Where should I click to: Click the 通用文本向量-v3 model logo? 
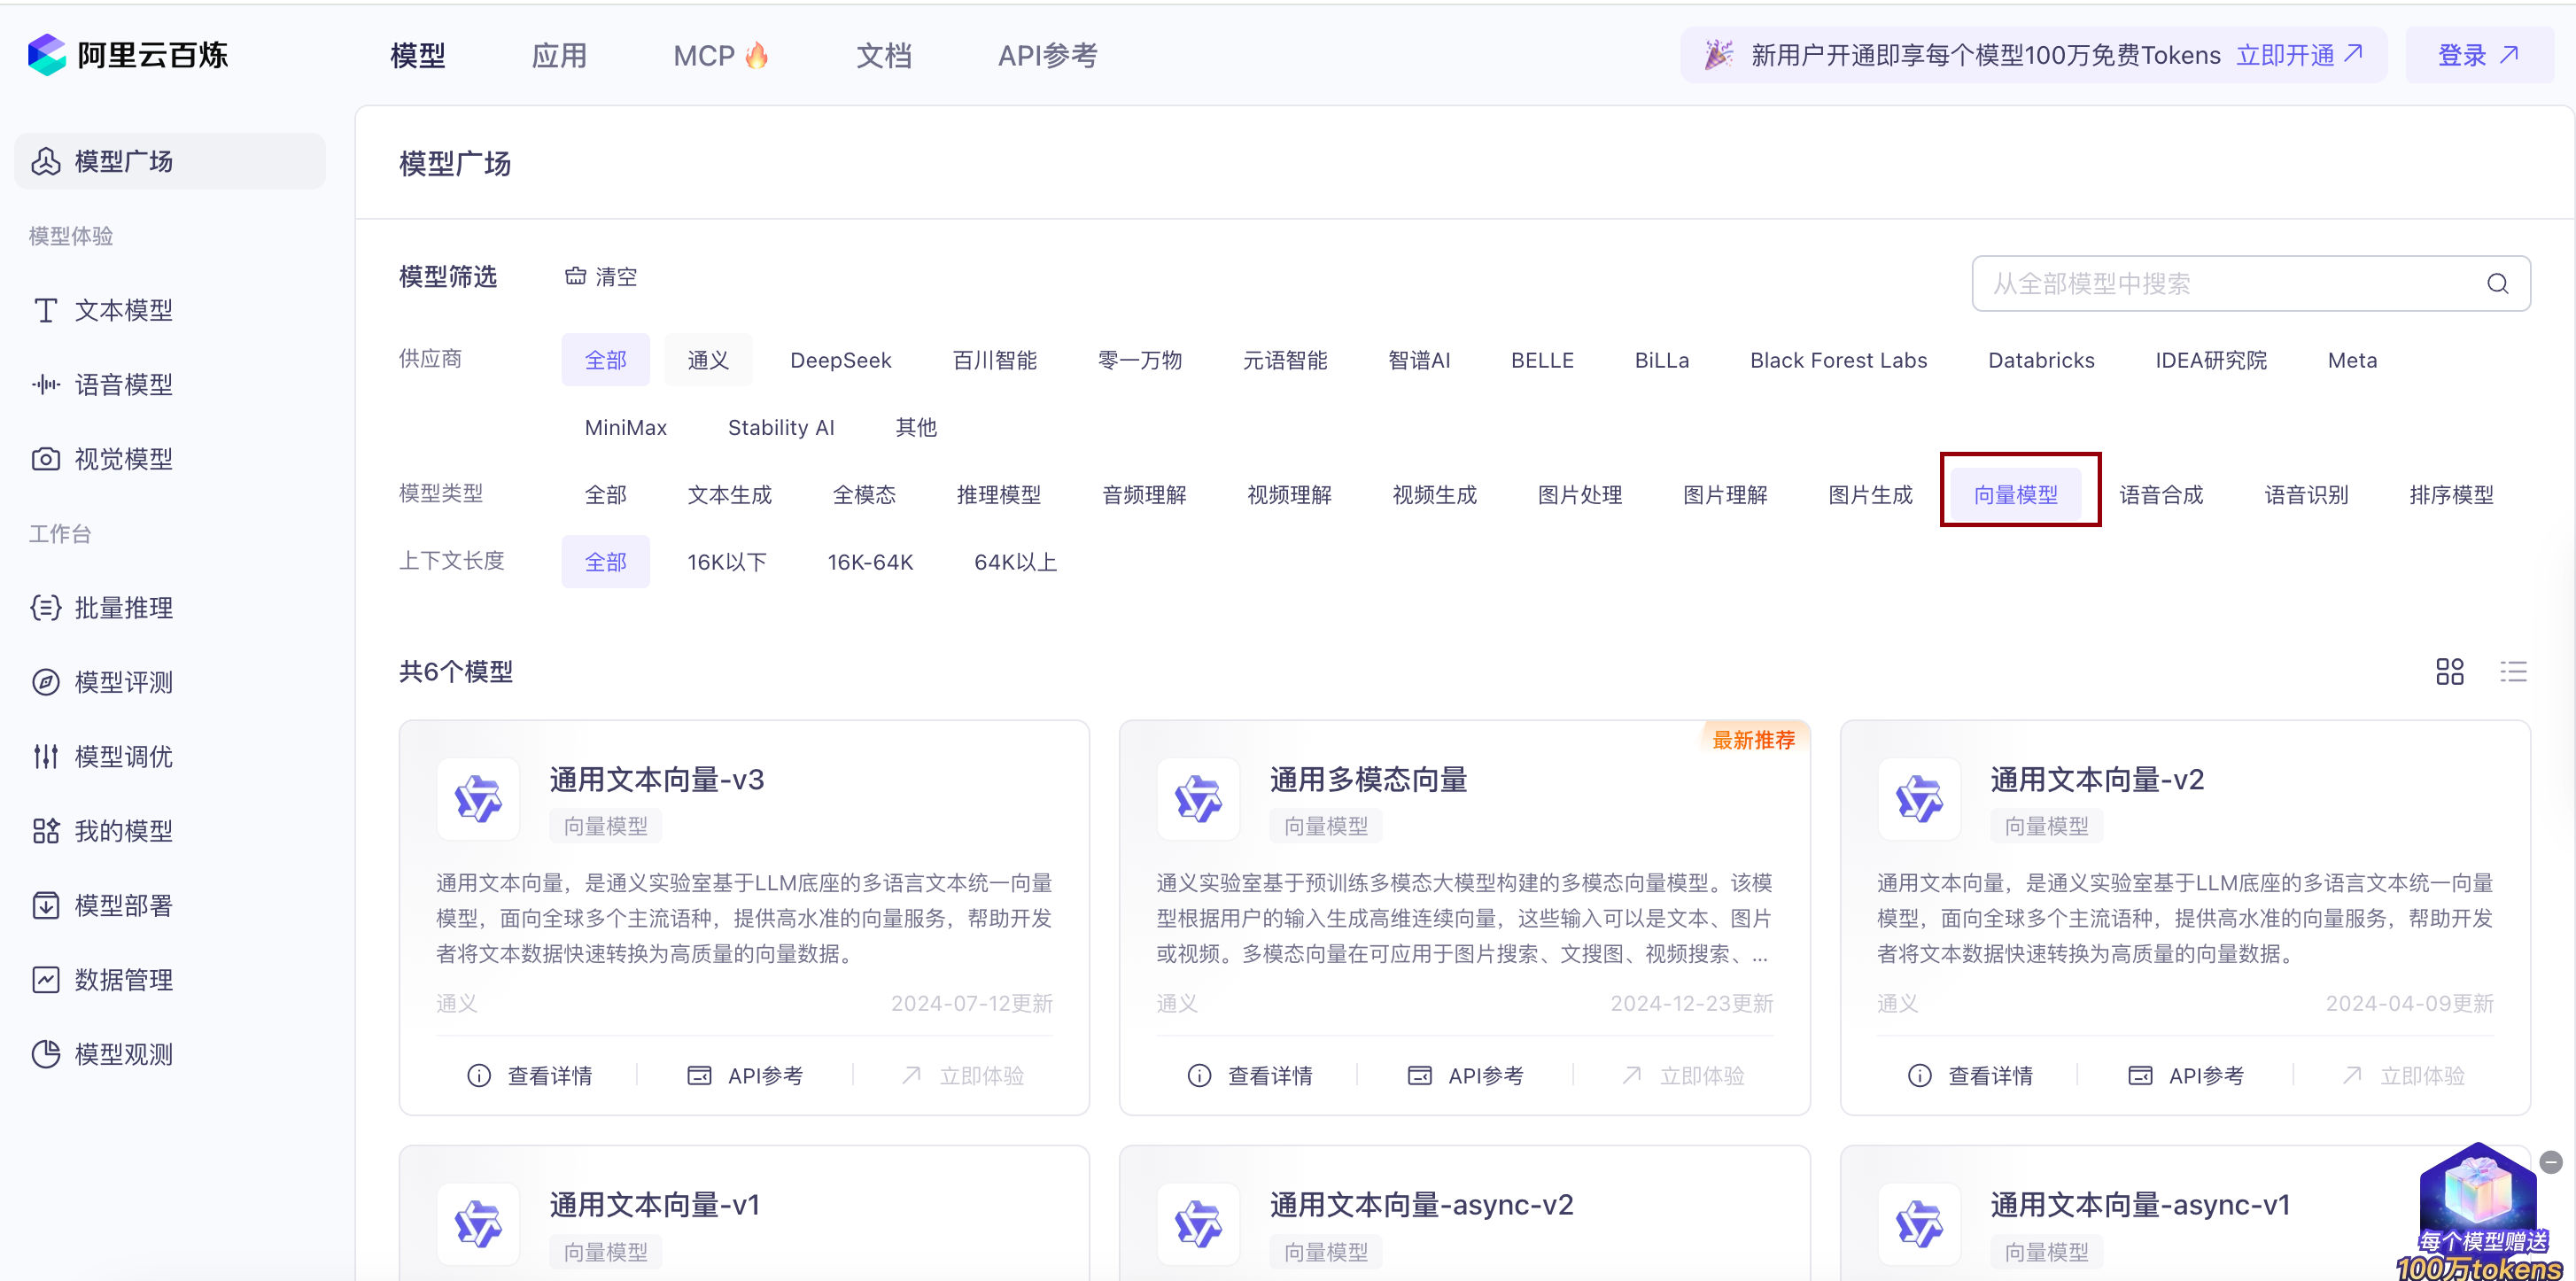coord(478,799)
